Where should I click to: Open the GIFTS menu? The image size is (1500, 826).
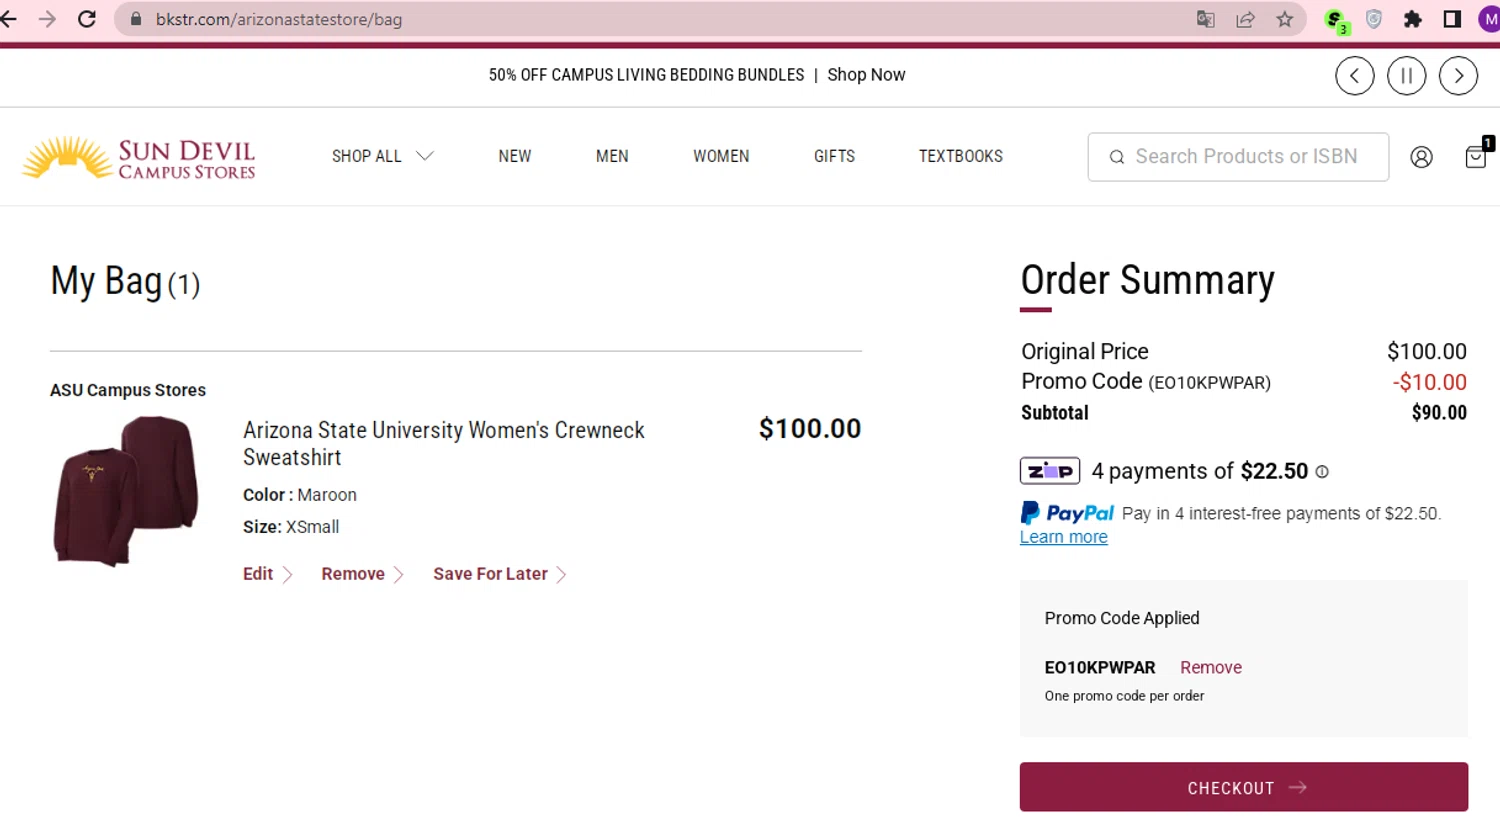pyautogui.click(x=834, y=156)
